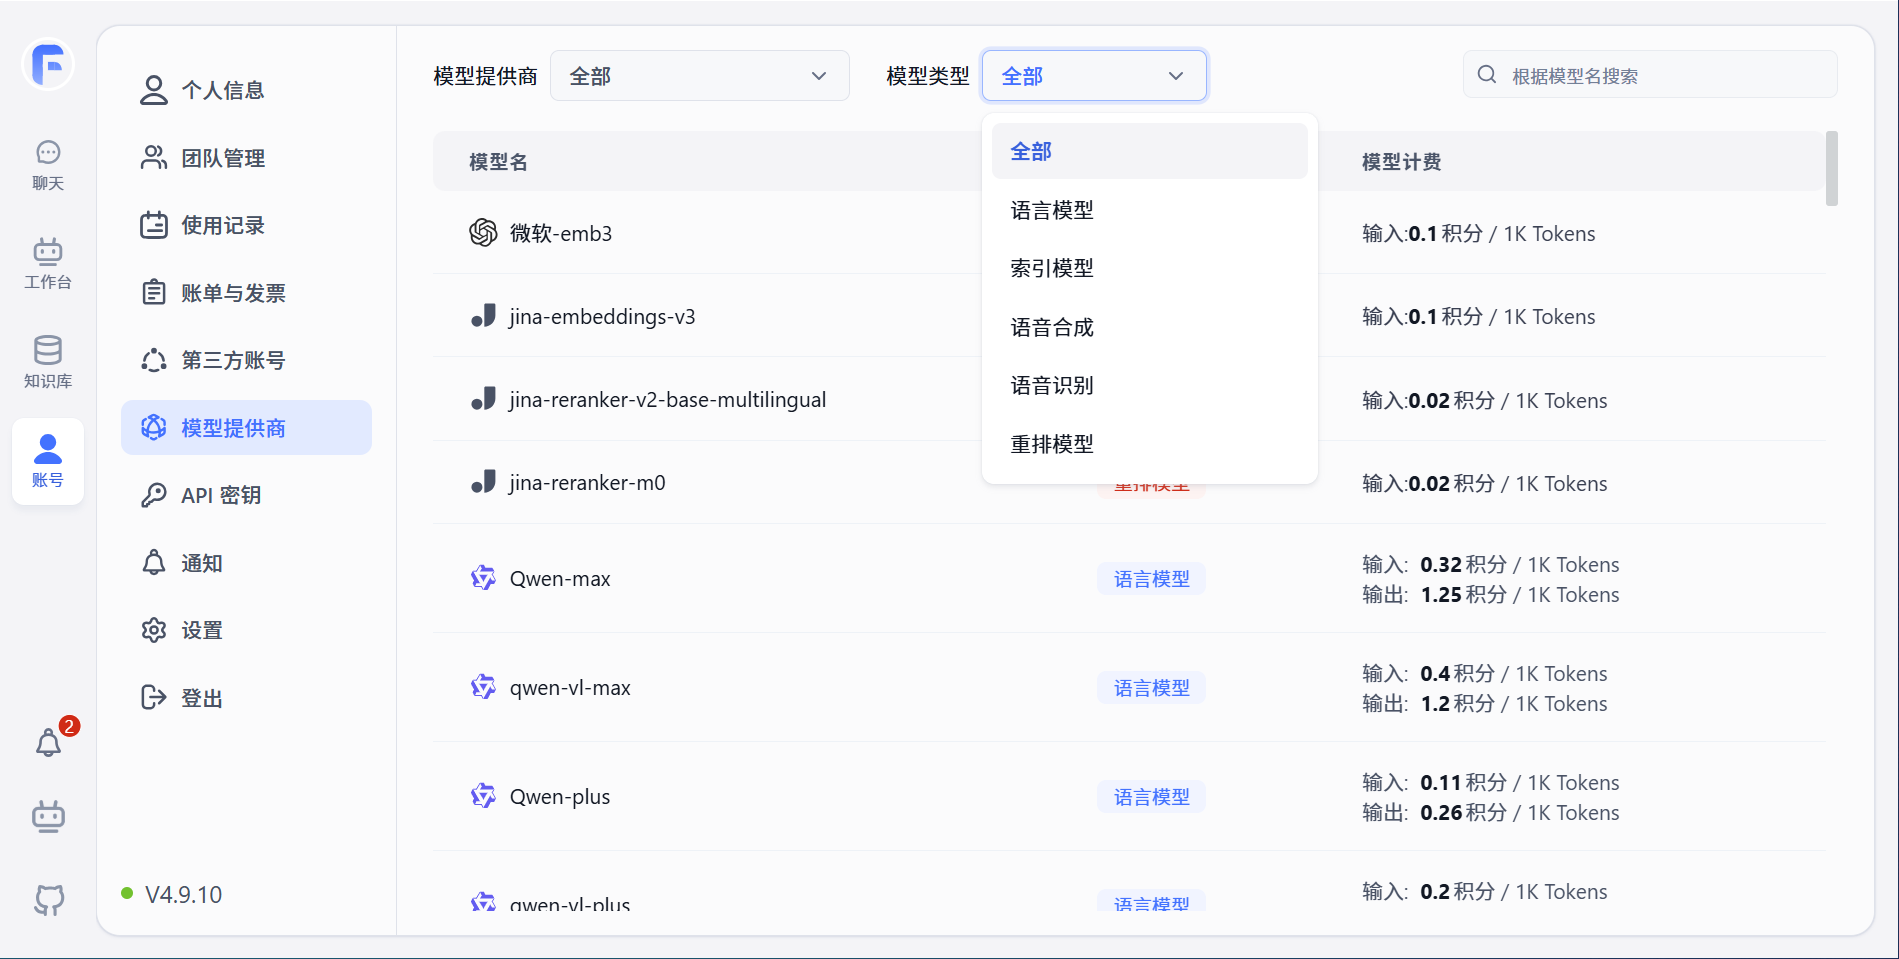This screenshot has width=1899, height=959.
Task: Click the Jina icon of jina-reranker-m0
Action: pyautogui.click(x=483, y=482)
